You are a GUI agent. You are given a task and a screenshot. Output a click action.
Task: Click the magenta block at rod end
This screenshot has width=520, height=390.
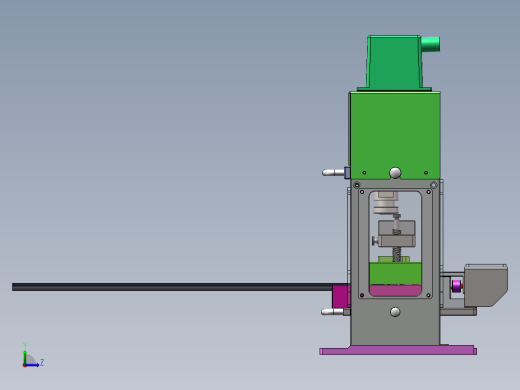341,296
